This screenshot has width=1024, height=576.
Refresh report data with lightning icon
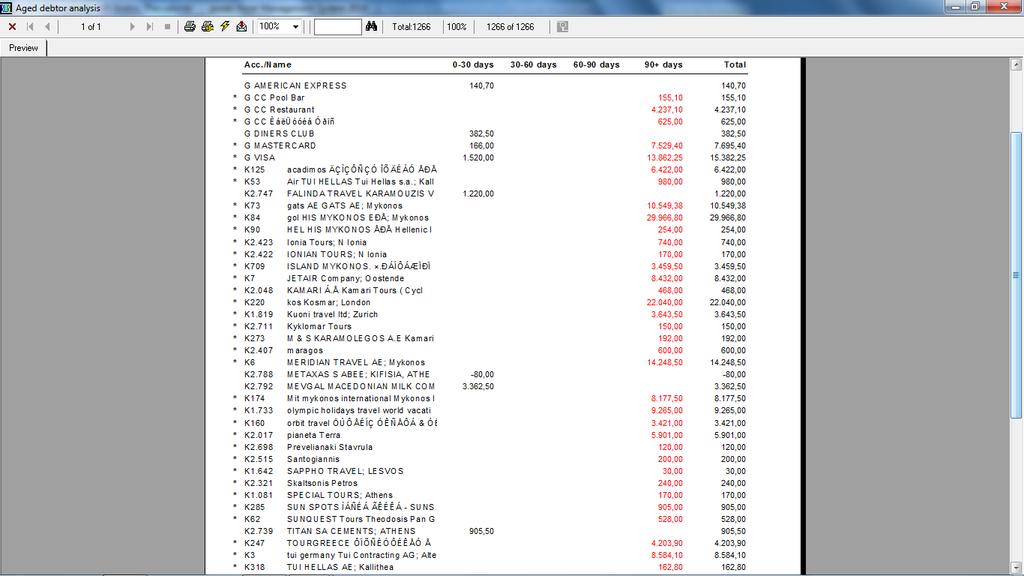(x=225, y=27)
